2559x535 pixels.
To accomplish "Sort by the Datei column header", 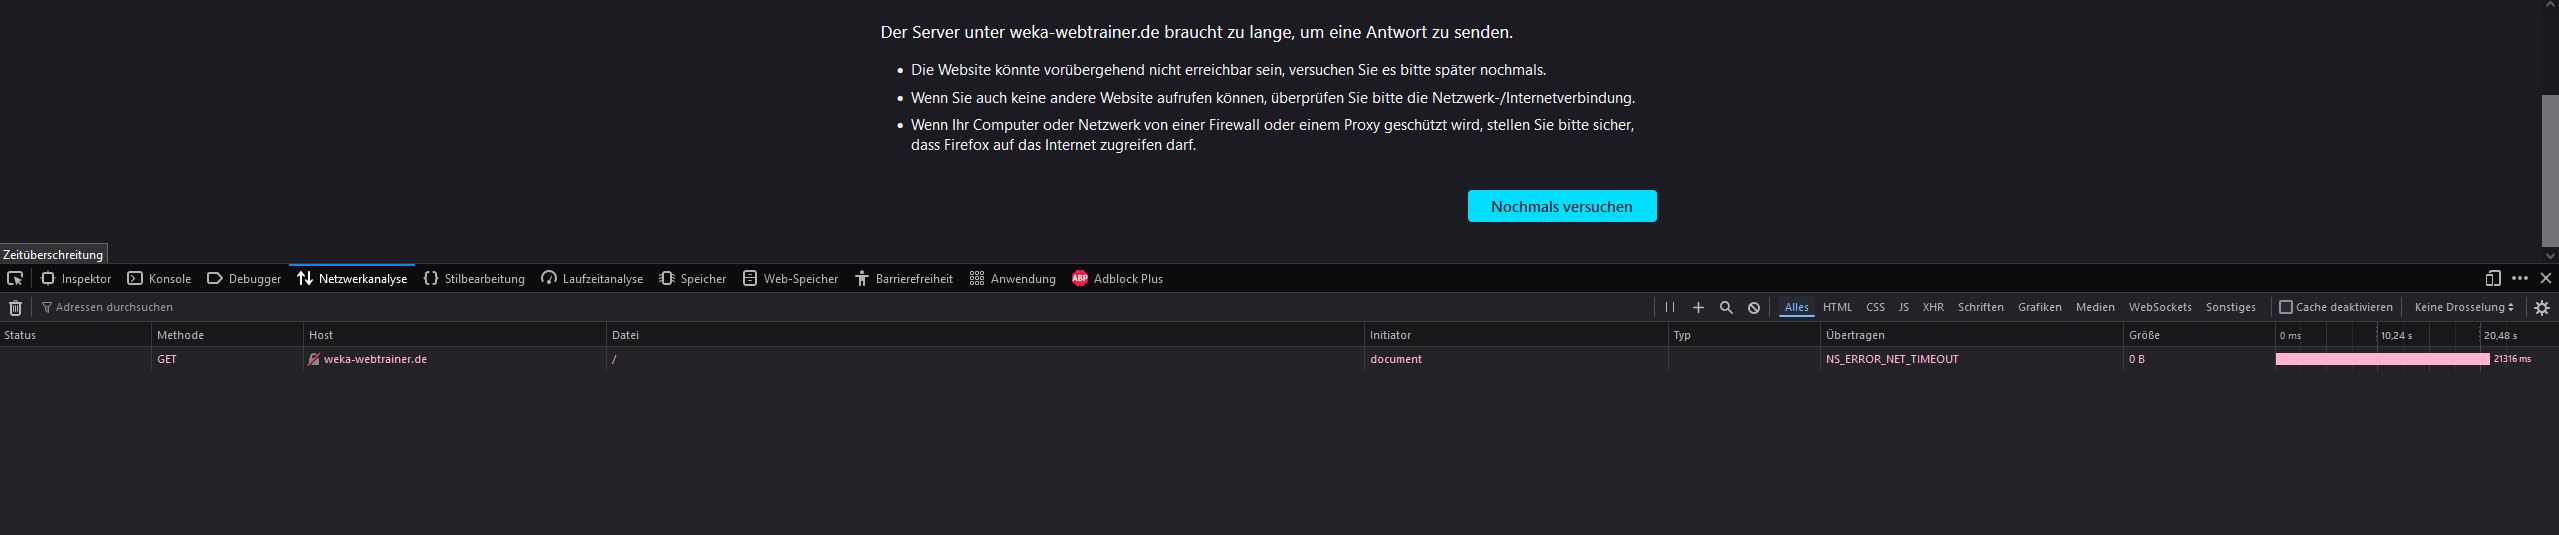I will (x=985, y=335).
